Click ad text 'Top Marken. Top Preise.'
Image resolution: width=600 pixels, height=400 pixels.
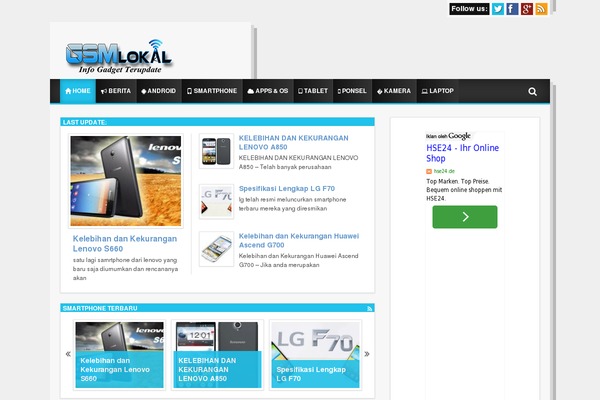(458, 181)
